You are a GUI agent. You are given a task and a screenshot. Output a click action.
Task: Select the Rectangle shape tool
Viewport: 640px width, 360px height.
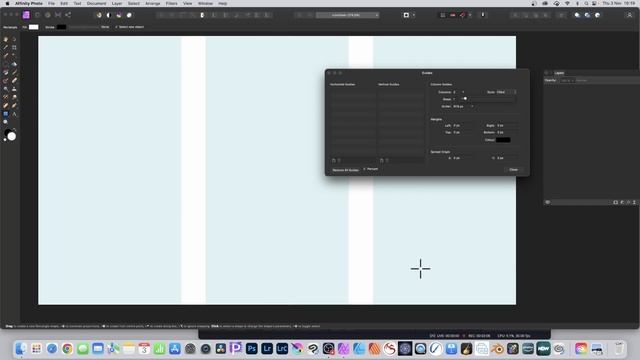pyautogui.click(x=6, y=114)
